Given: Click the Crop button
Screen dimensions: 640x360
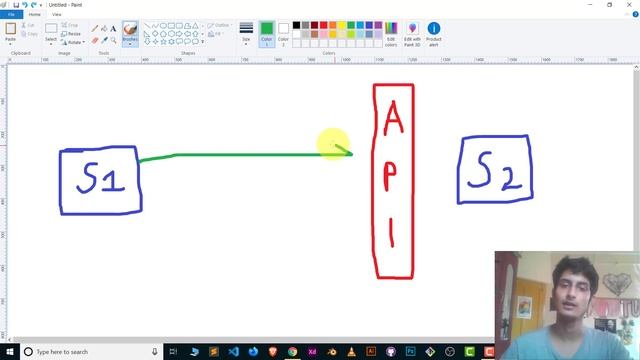Looking at the screenshot, I should click(70, 25).
